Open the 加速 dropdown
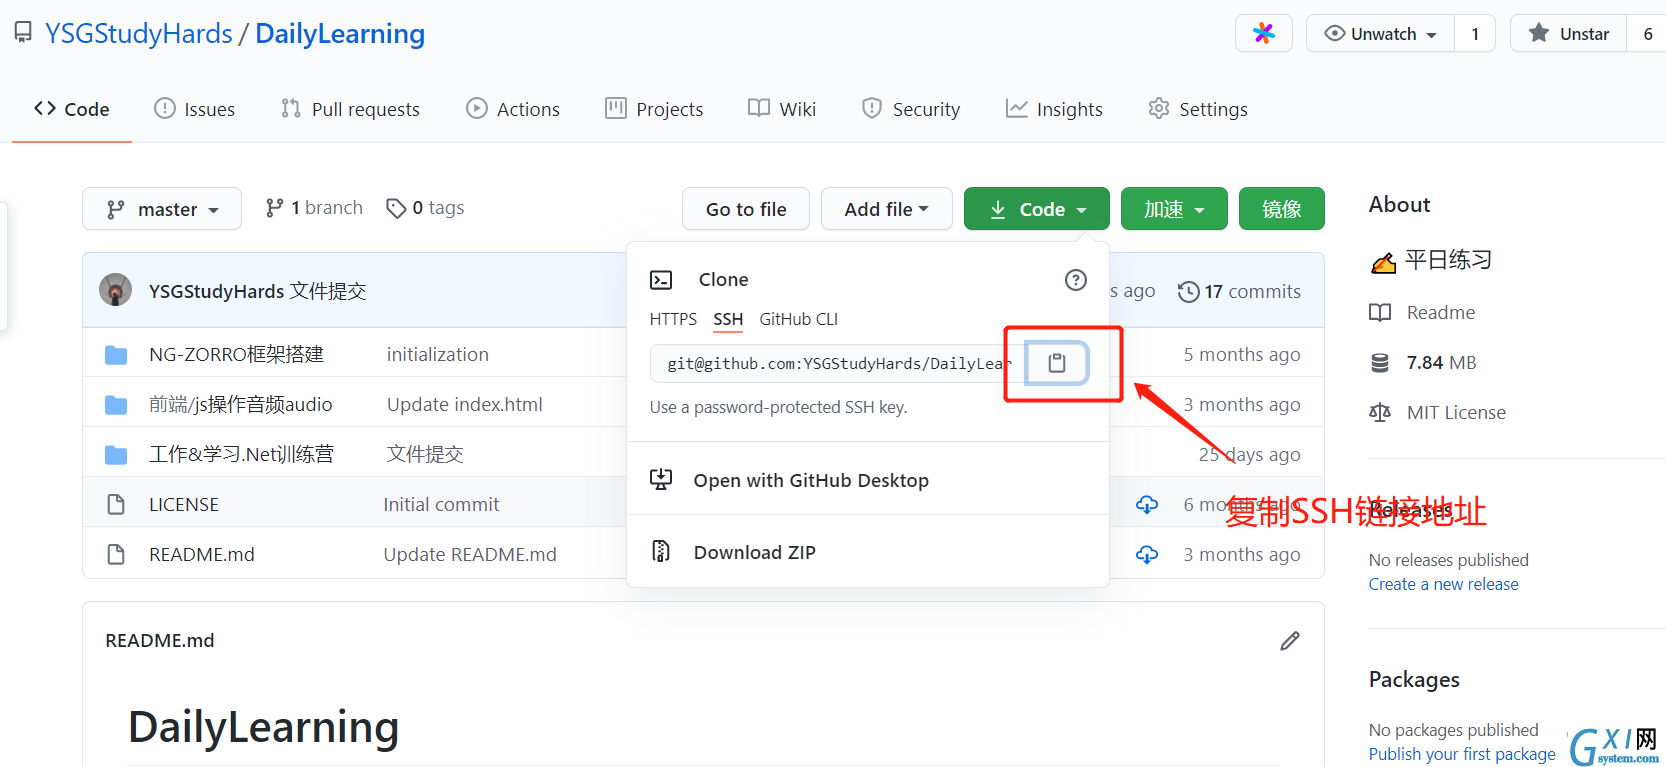The width and height of the screenshot is (1666, 767). (1174, 209)
